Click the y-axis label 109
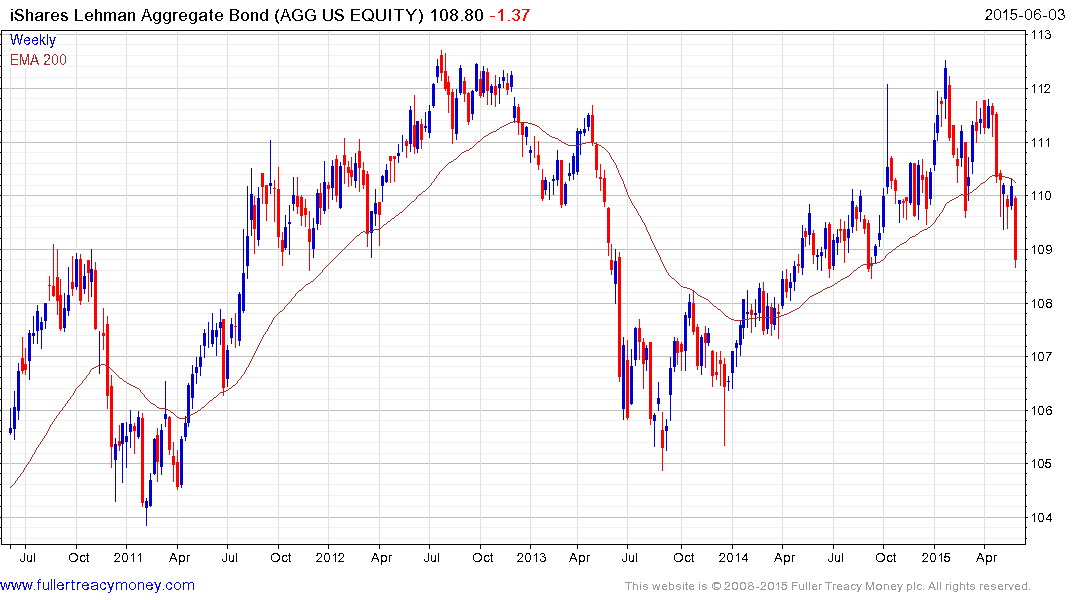Viewport: 1075px width, 600px height. pos(1041,249)
